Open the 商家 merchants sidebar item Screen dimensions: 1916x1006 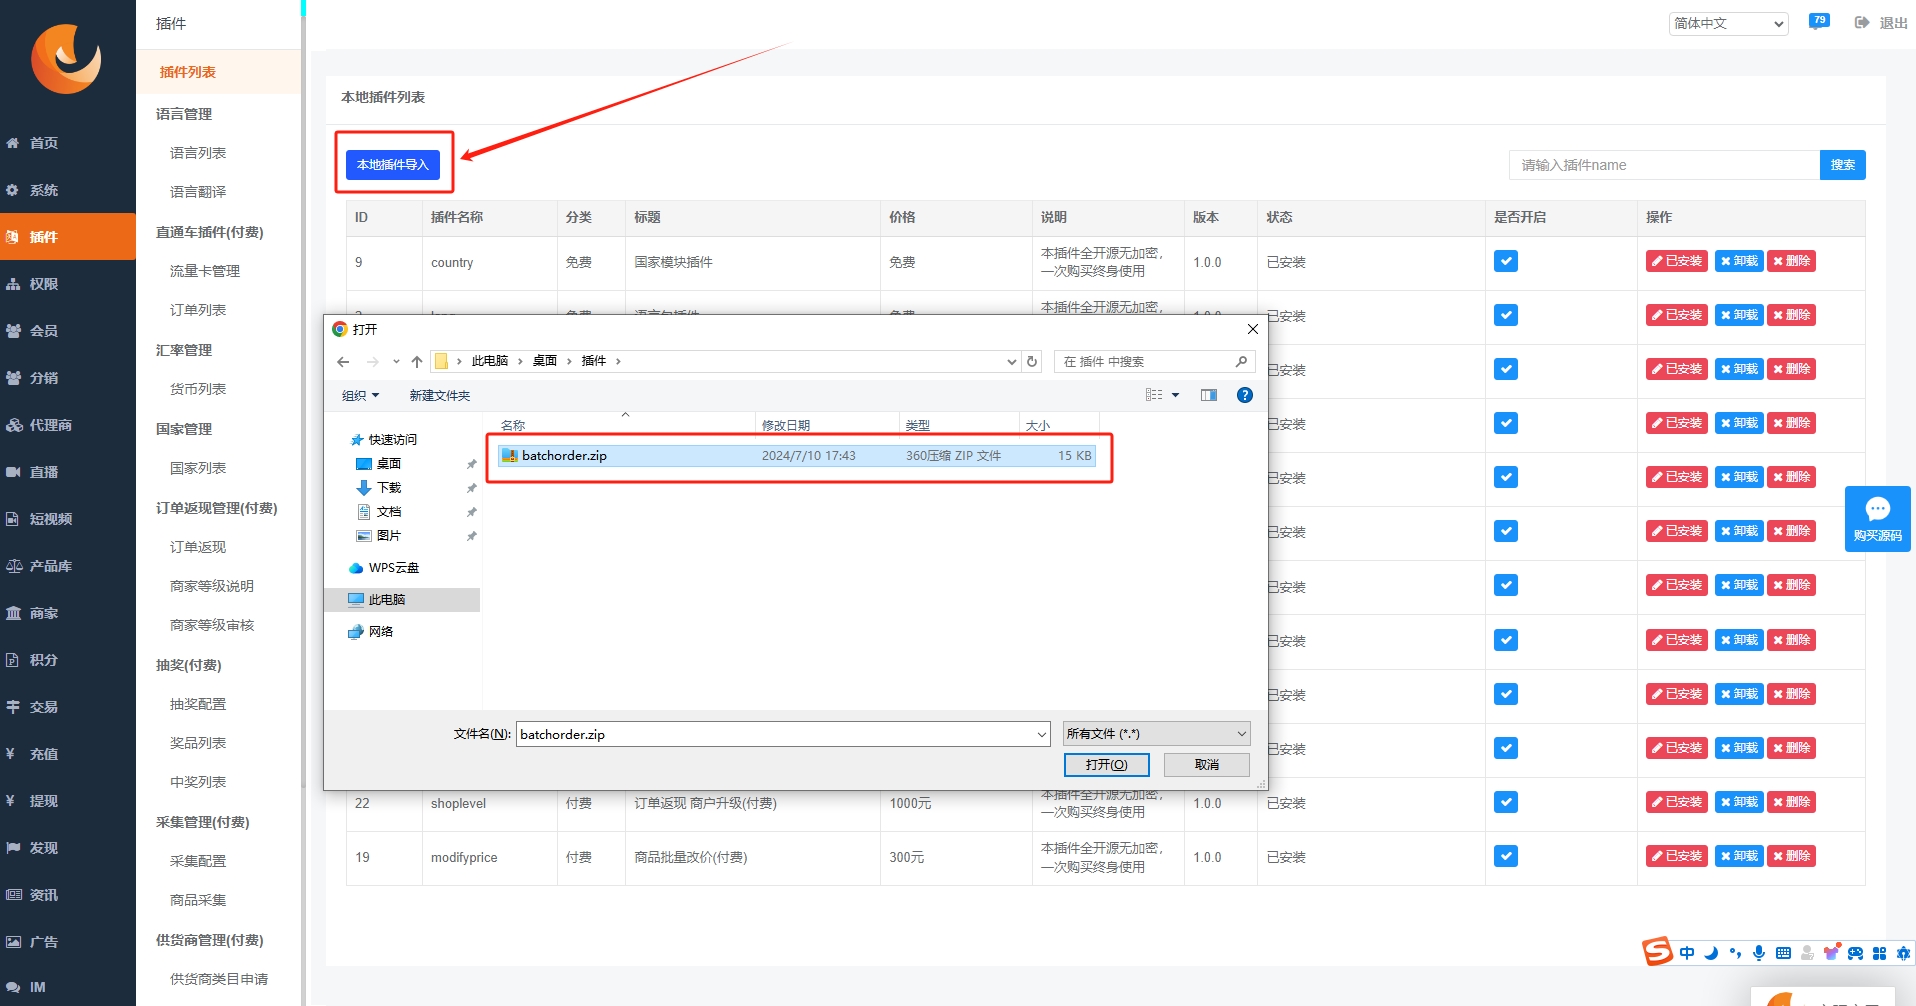67,613
